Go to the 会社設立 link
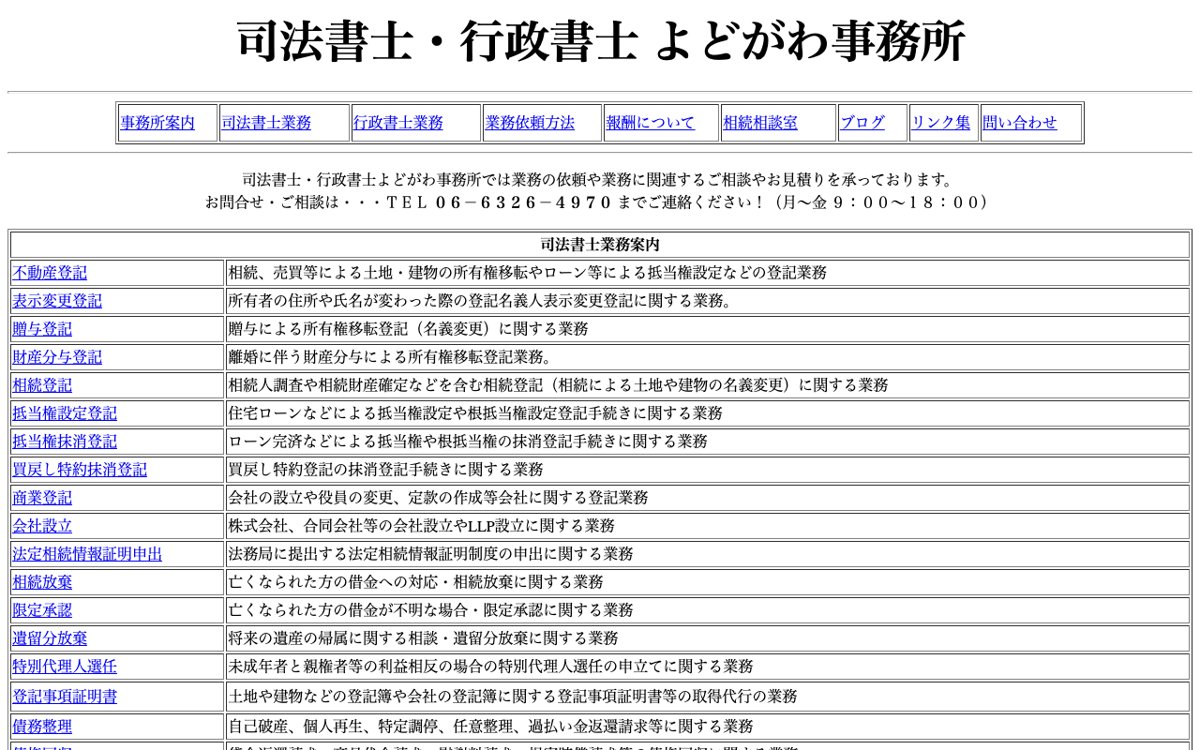This screenshot has height=750, width=1200. pos(42,525)
